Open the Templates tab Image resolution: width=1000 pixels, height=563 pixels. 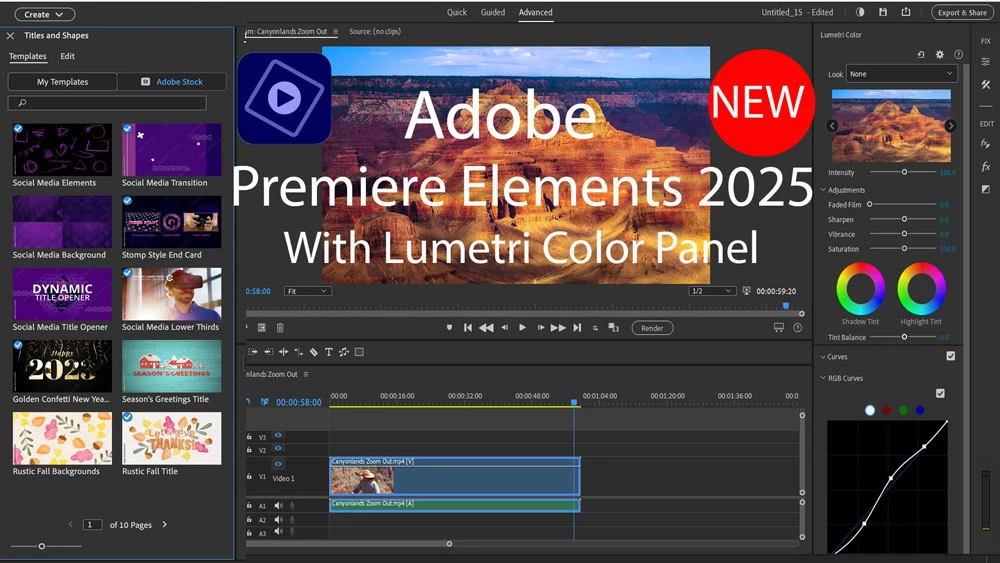[27, 56]
